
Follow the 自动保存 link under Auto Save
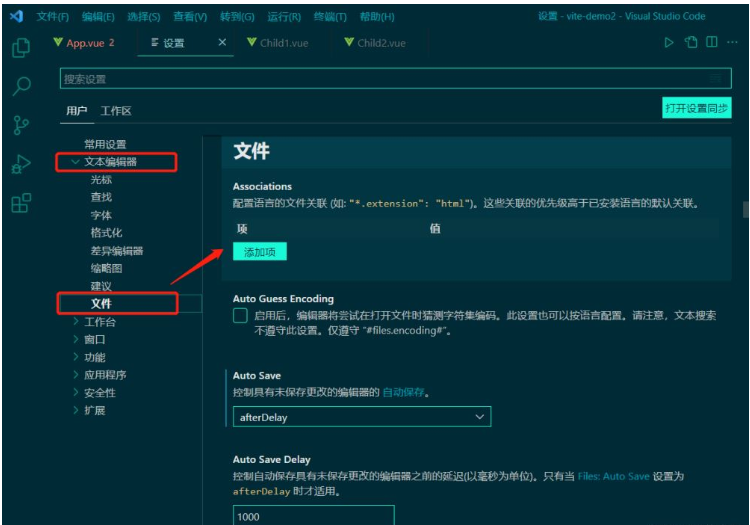tap(403, 393)
